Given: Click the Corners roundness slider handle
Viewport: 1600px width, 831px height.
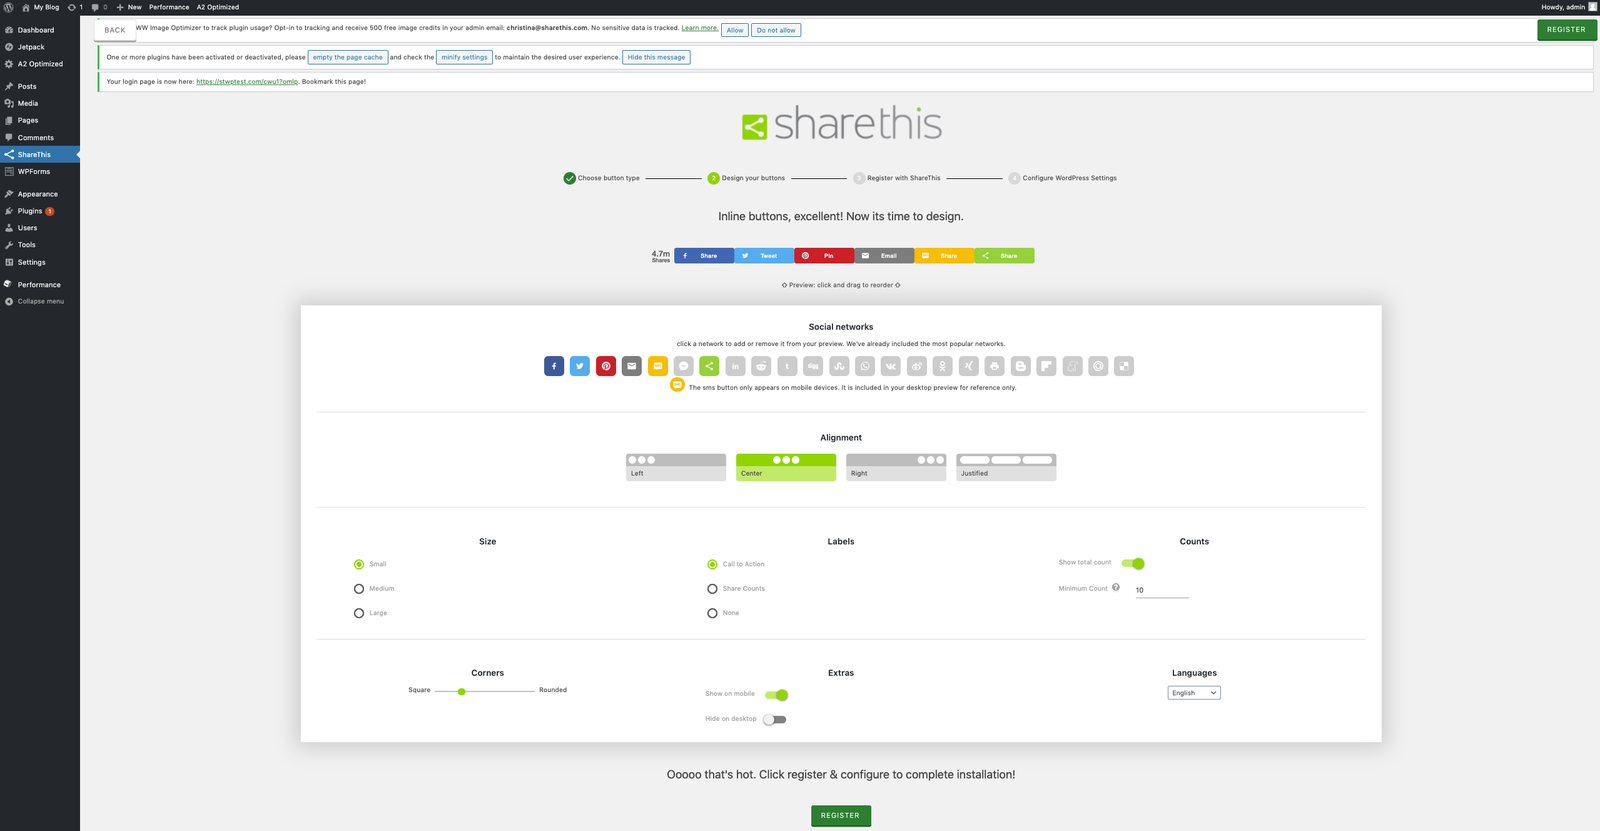Looking at the screenshot, I should (461, 691).
